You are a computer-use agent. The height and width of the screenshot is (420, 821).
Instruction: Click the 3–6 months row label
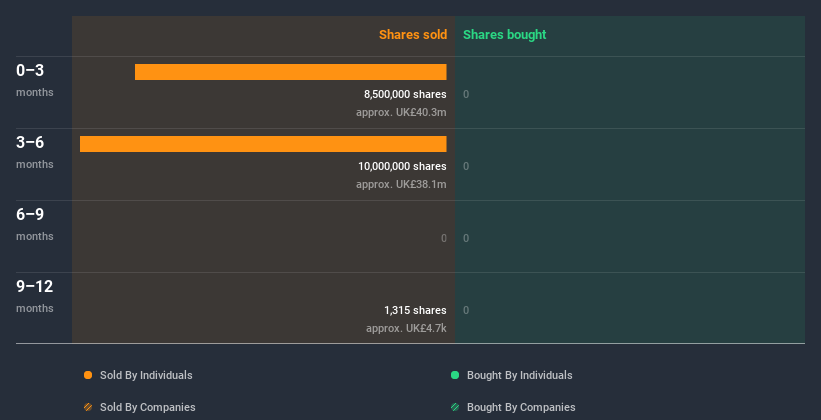(x=35, y=152)
